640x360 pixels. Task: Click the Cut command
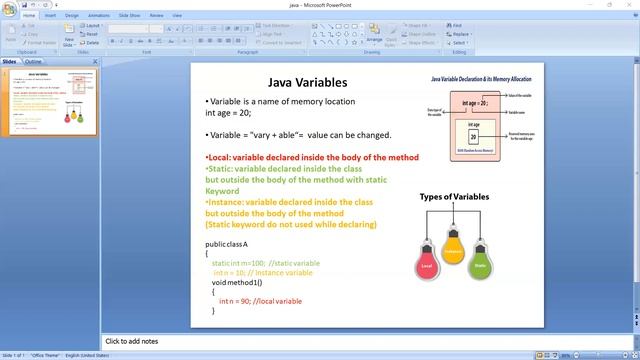click(x=29, y=26)
